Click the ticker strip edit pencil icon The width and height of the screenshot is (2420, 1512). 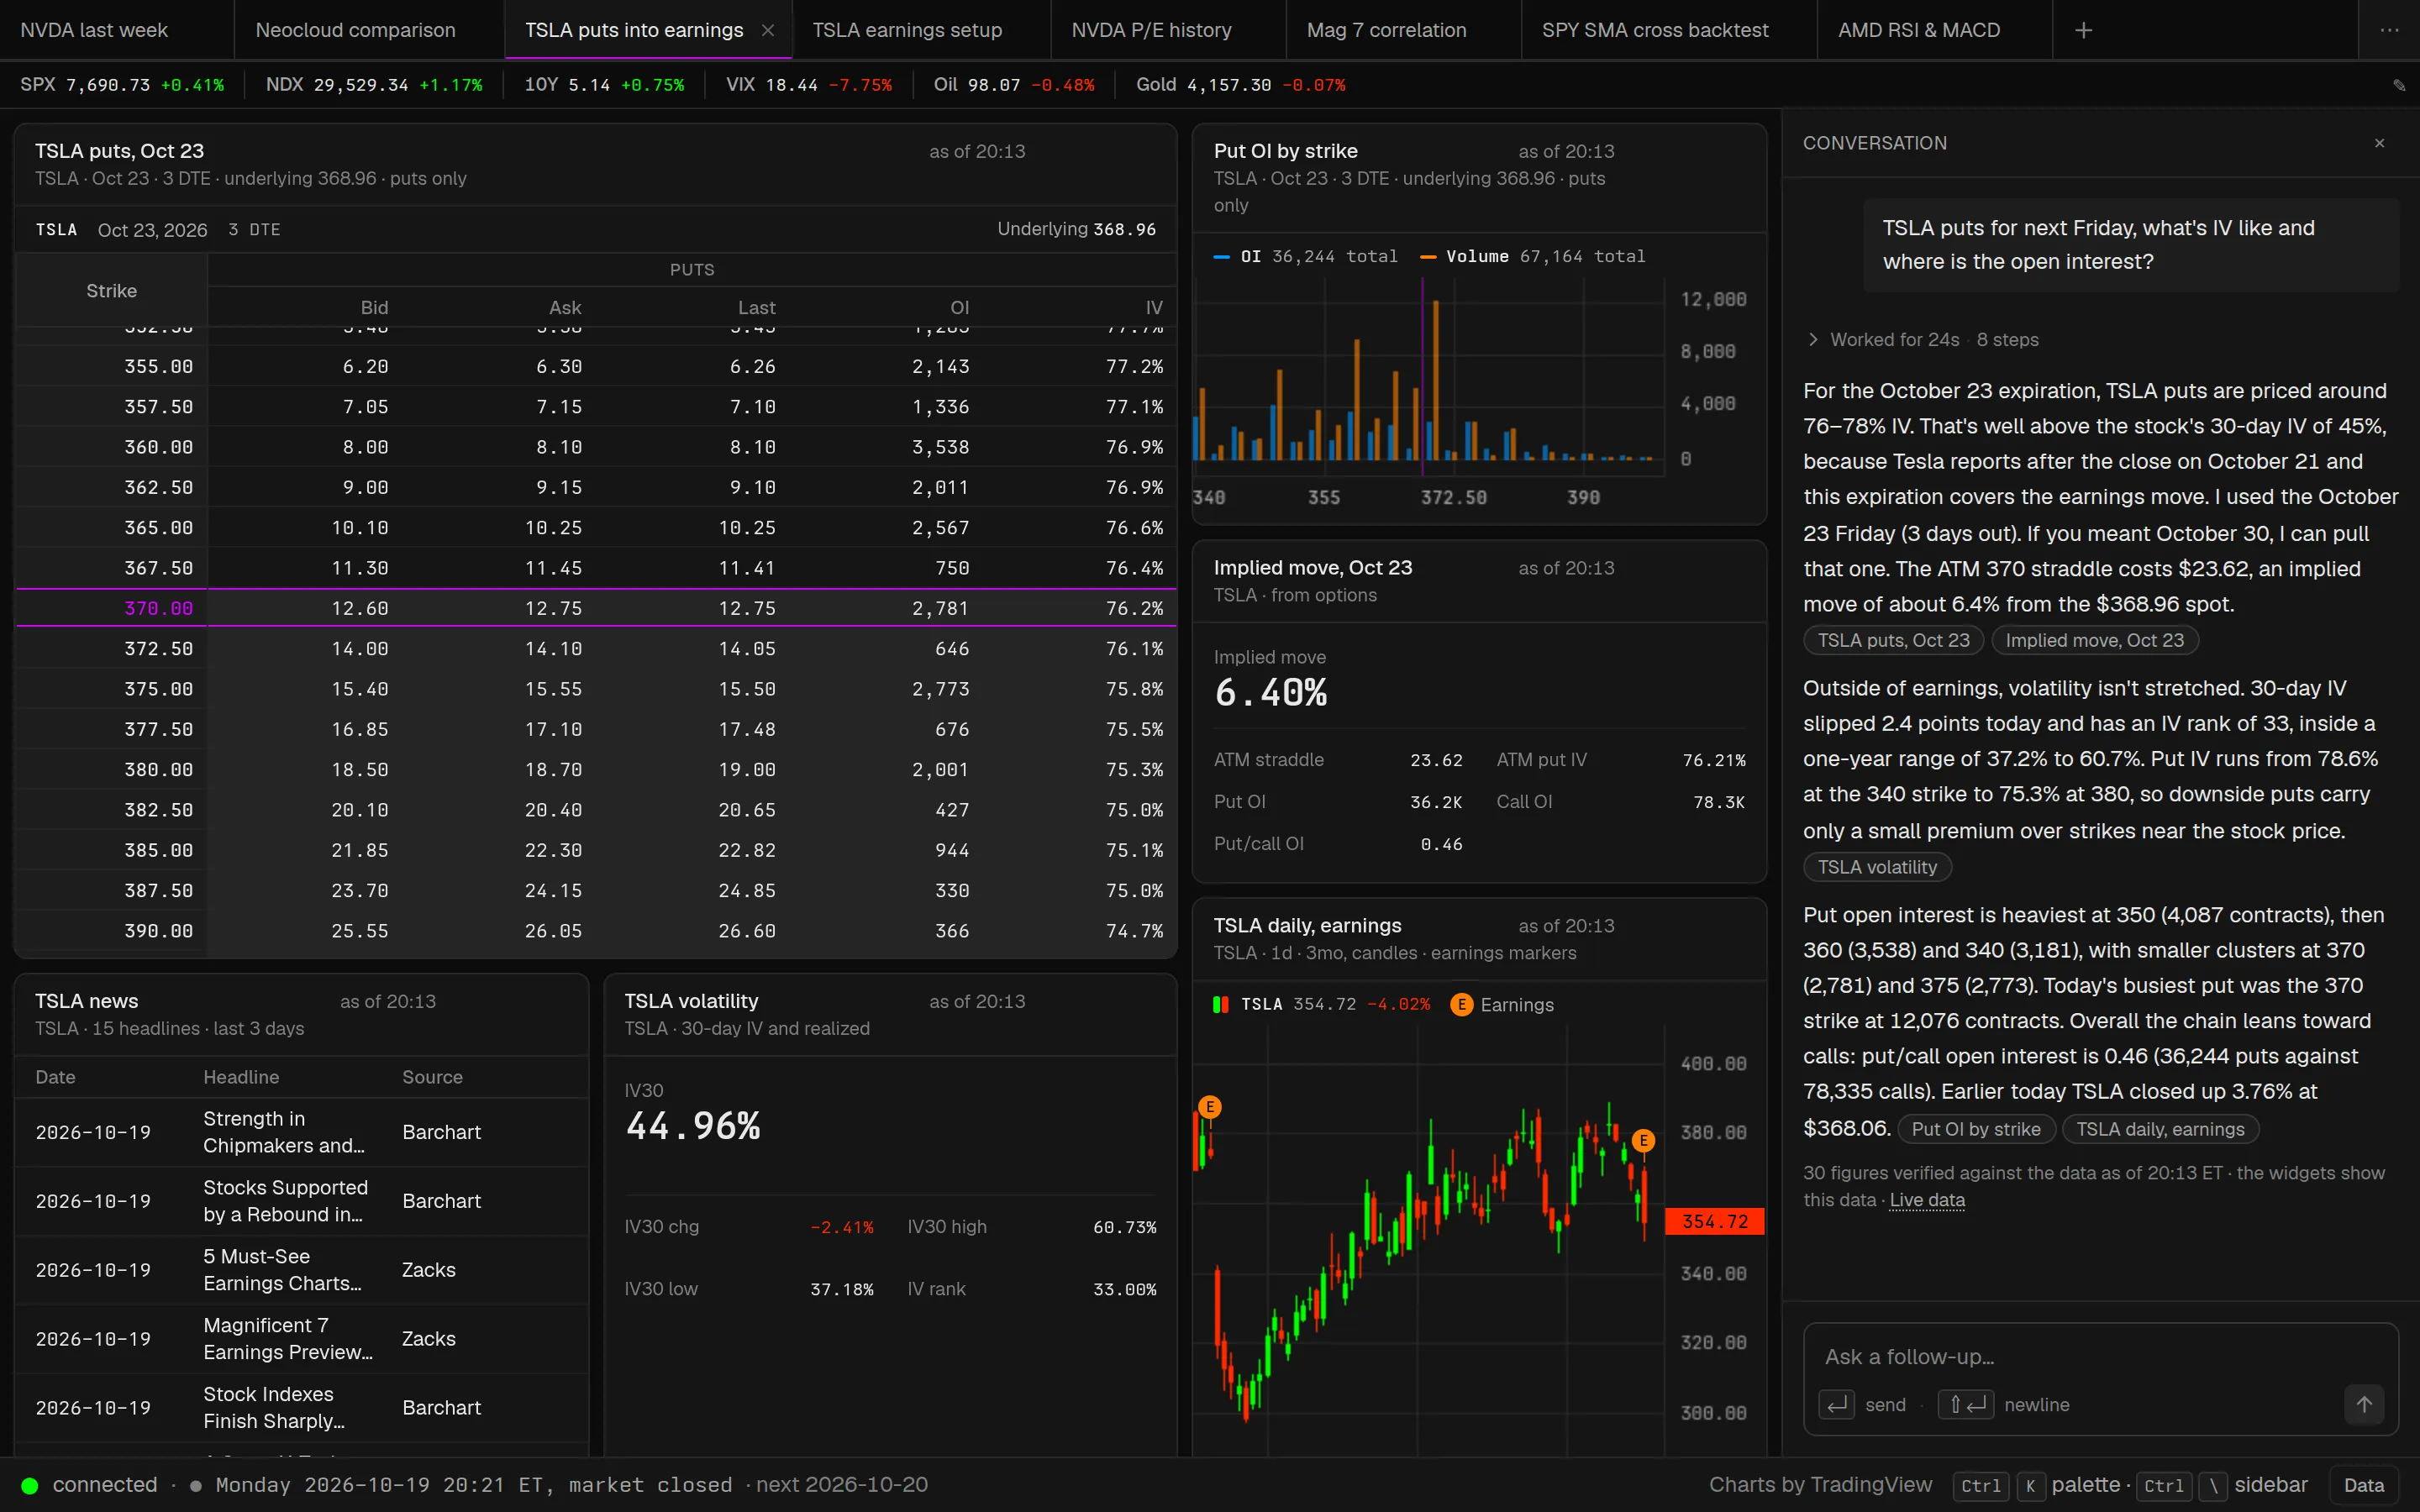tap(2399, 85)
